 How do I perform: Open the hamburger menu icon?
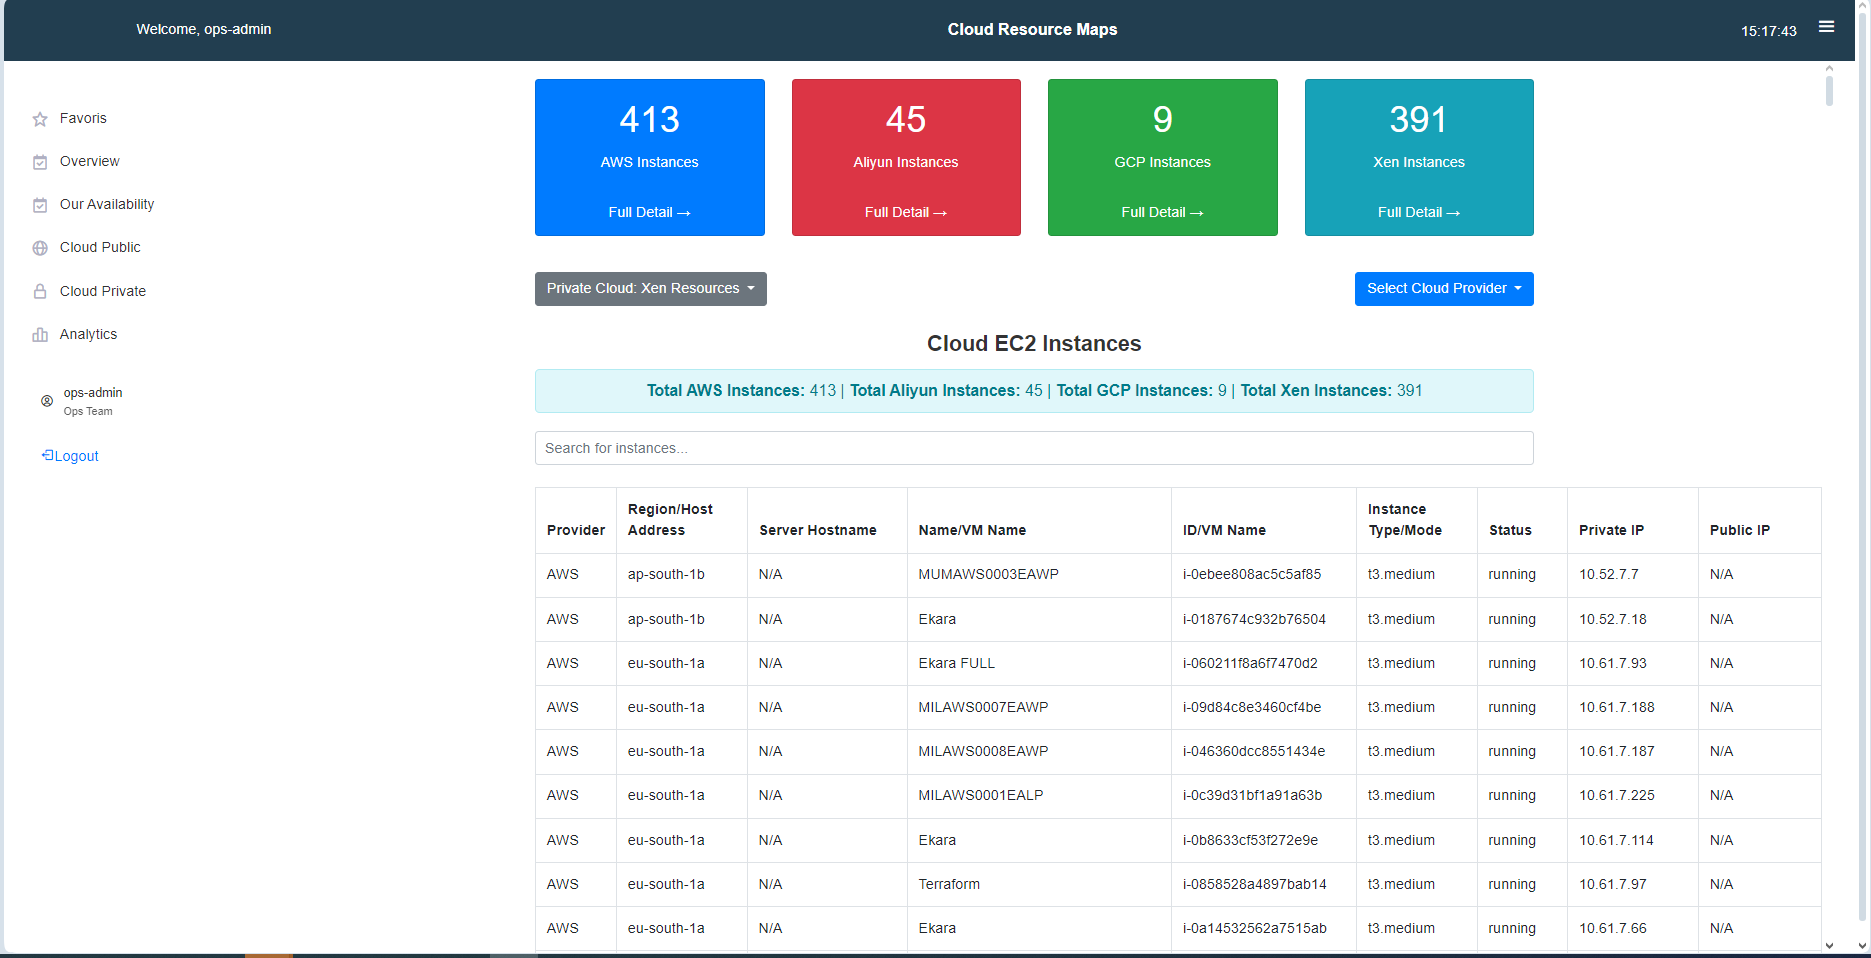click(x=1826, y=27)
